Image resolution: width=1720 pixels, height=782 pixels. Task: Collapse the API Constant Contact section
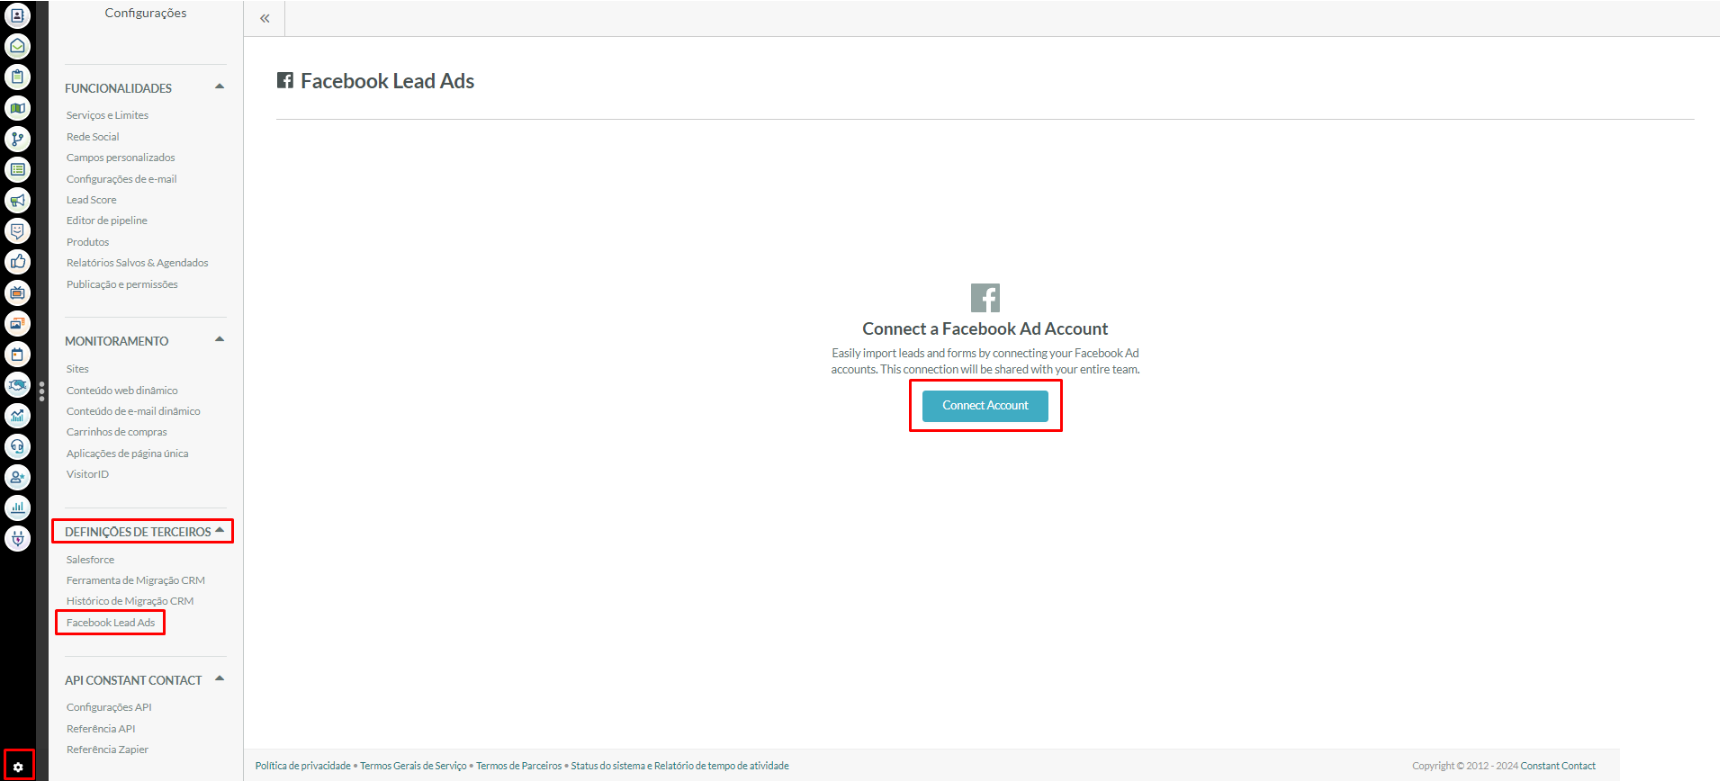tap(219, 679)
